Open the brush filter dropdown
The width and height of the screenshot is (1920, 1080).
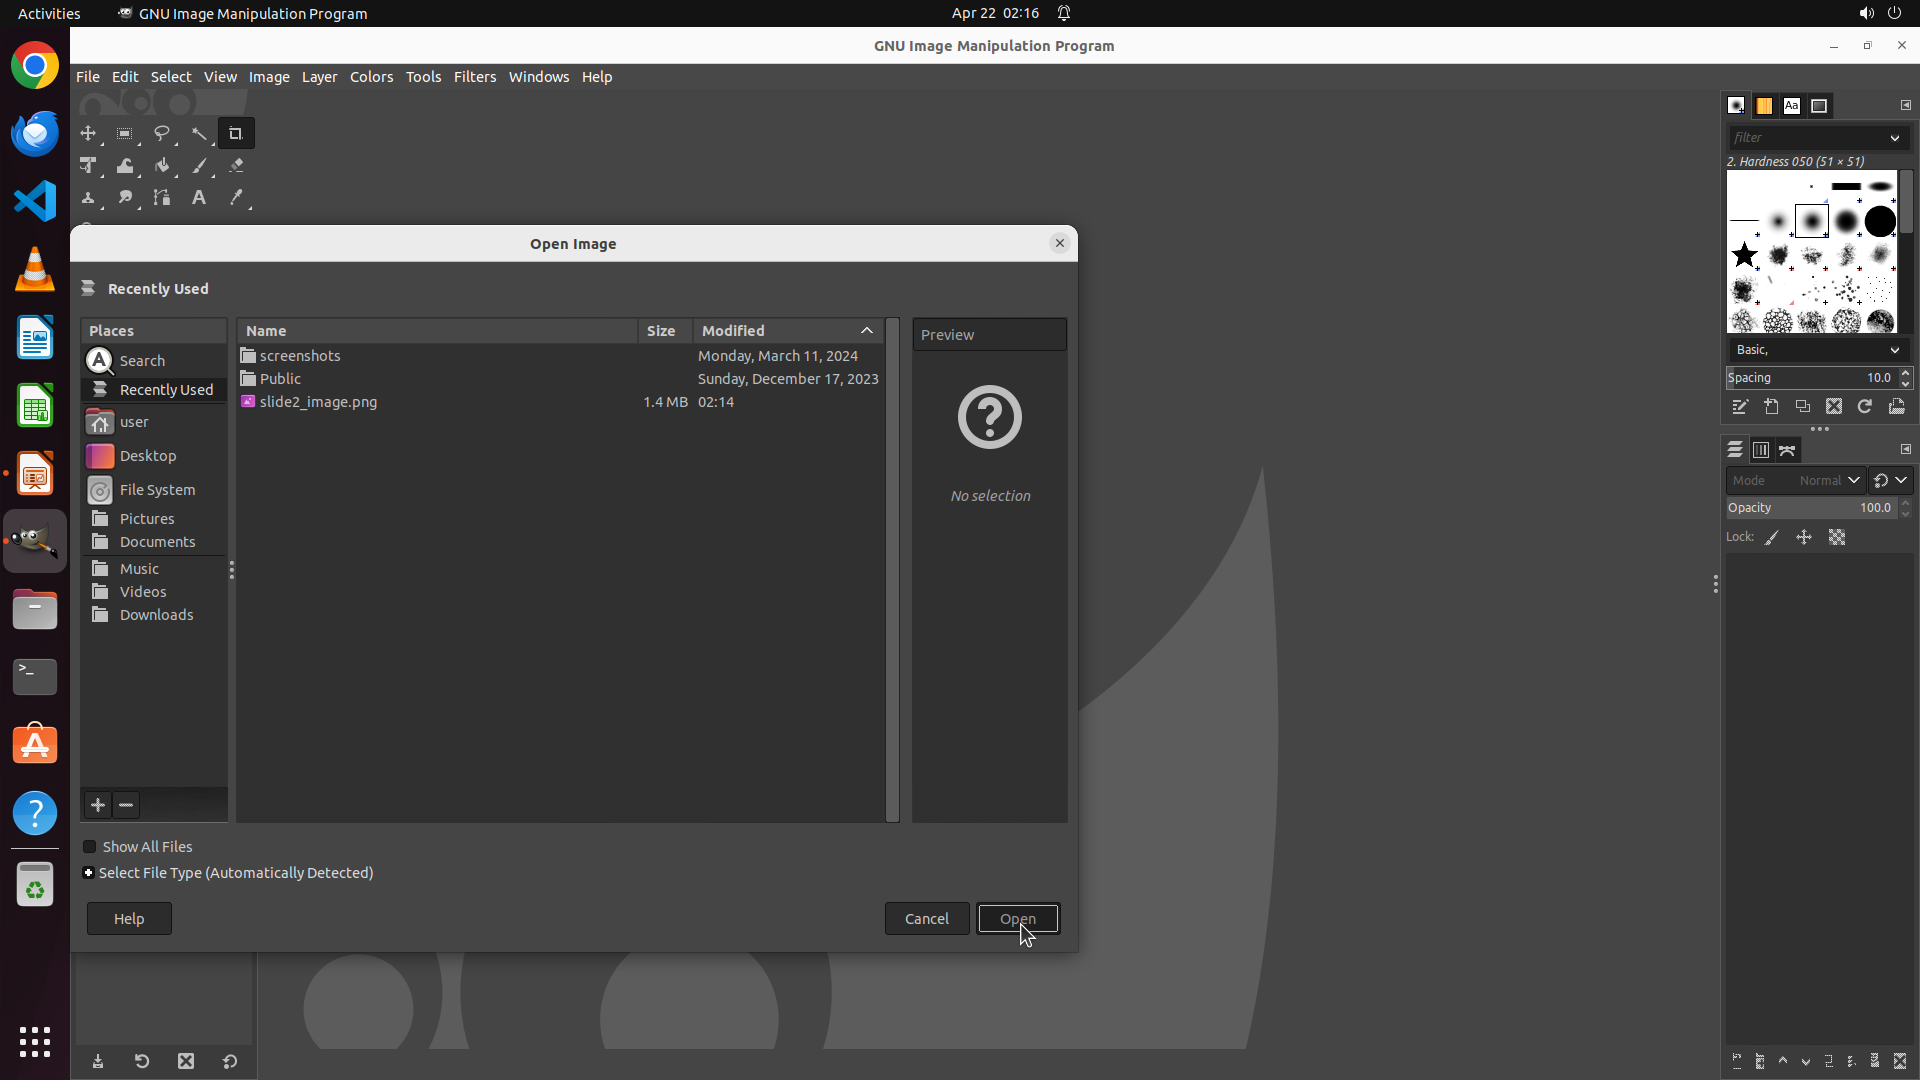click(x=1894, y=138)
